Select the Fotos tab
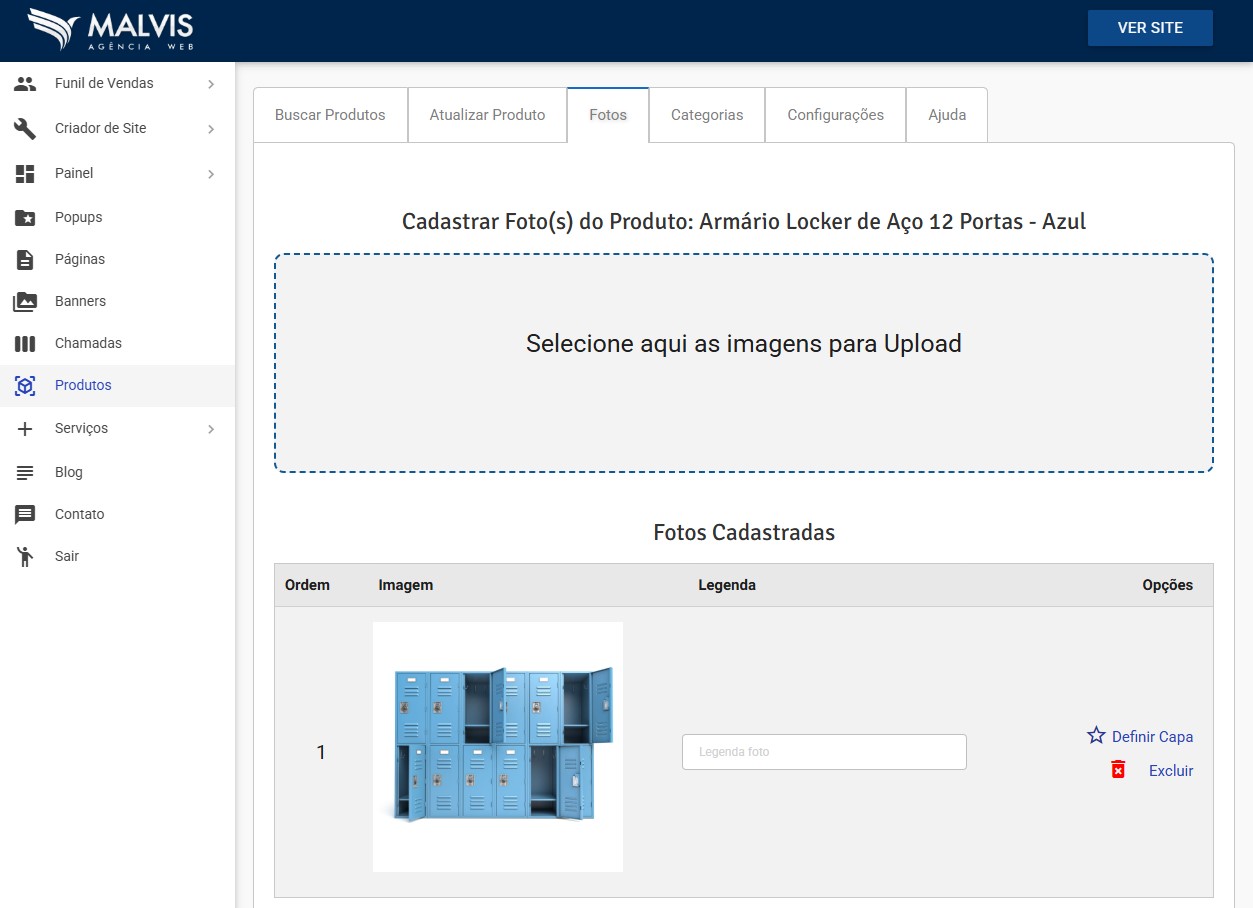 608,115
